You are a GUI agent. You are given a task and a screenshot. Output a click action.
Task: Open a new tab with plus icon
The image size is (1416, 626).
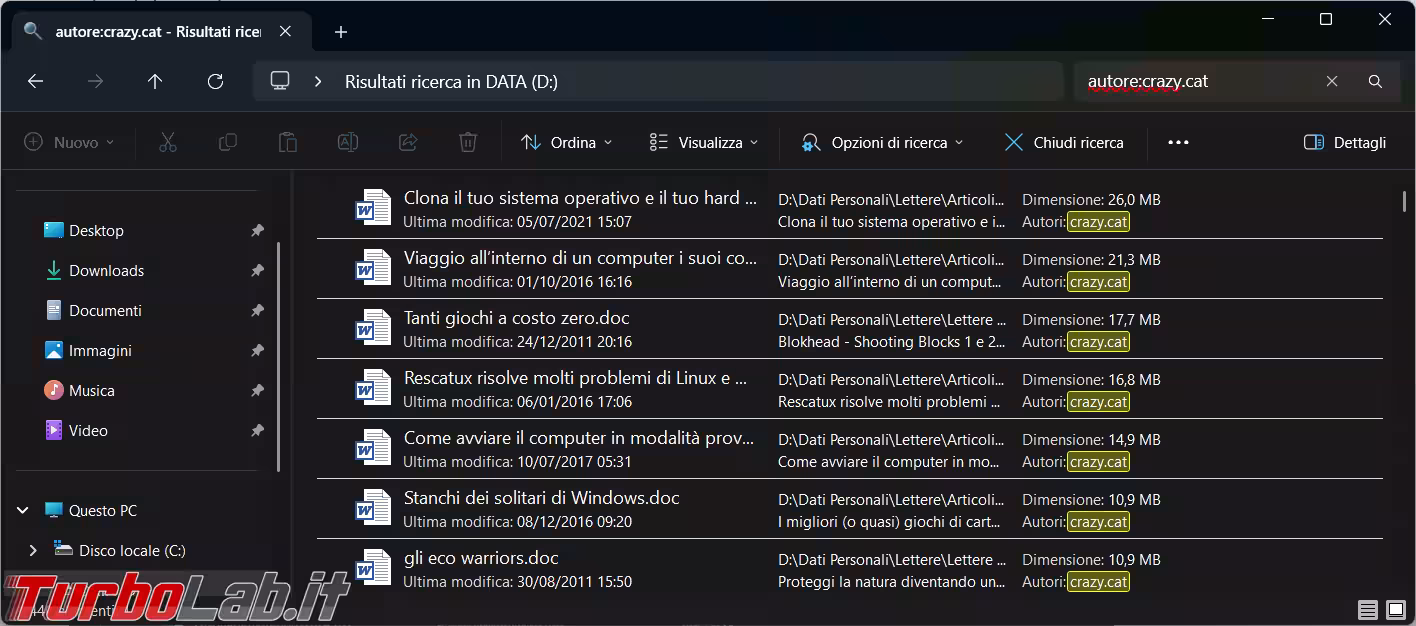pos(341,32)
